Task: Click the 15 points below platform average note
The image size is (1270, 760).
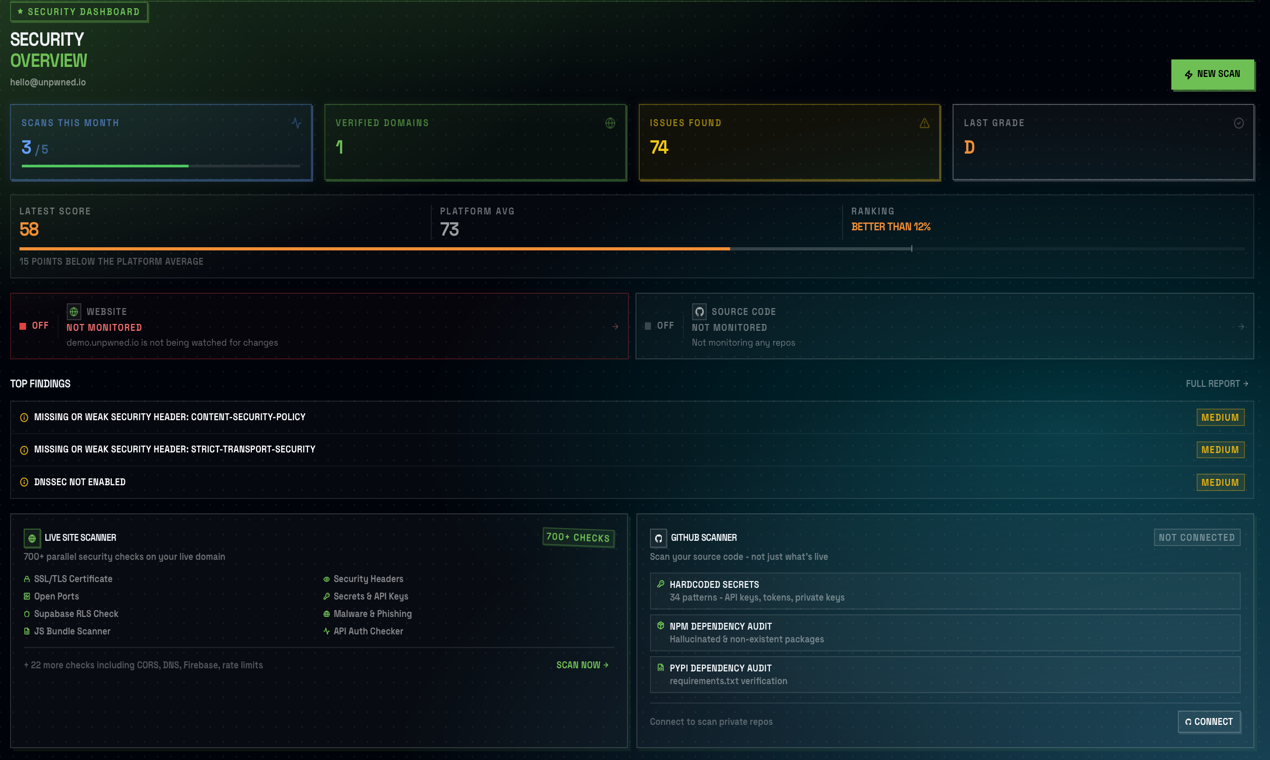Action: (111, 262)
